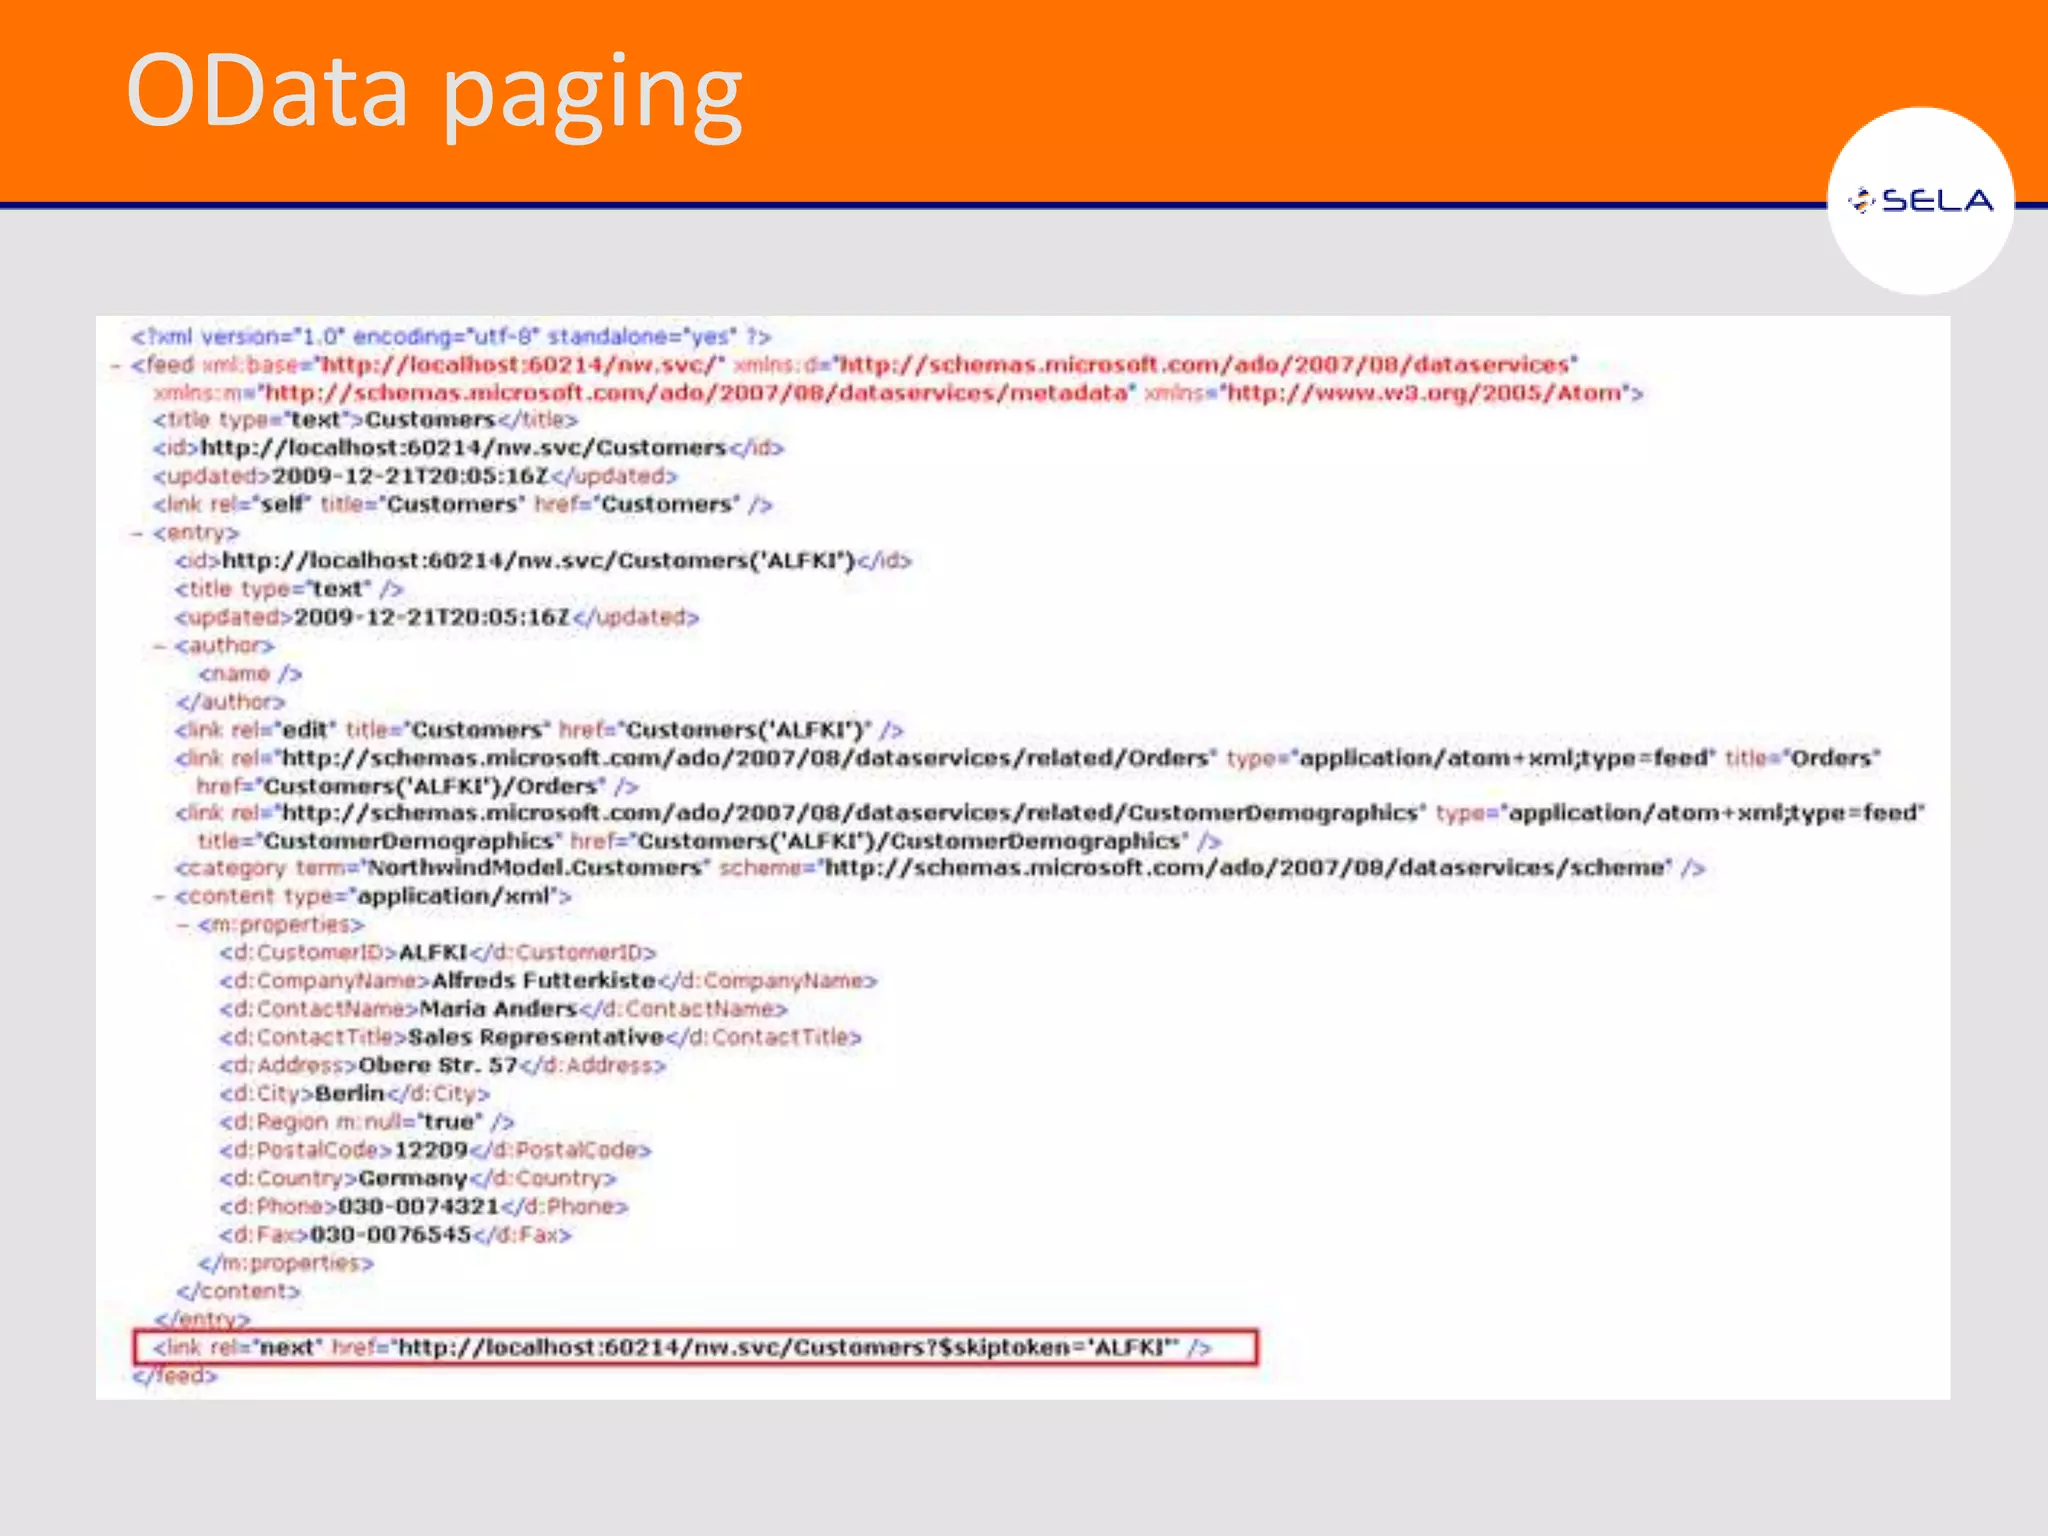Click the category term NorthwindModel.Customers line
This screenshot has width=2048, height=1536.
pos(939,868)
